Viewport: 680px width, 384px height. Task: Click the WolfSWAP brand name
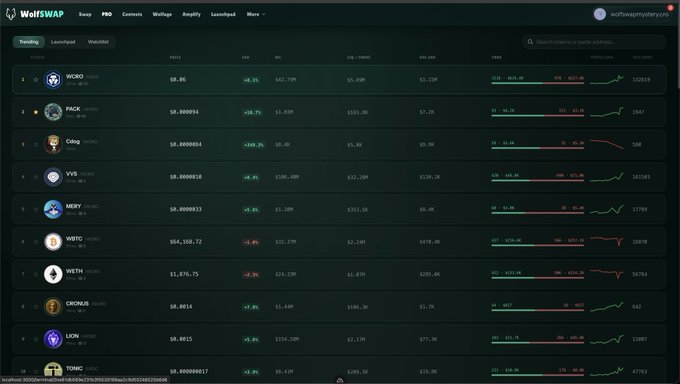click(42, 14)
